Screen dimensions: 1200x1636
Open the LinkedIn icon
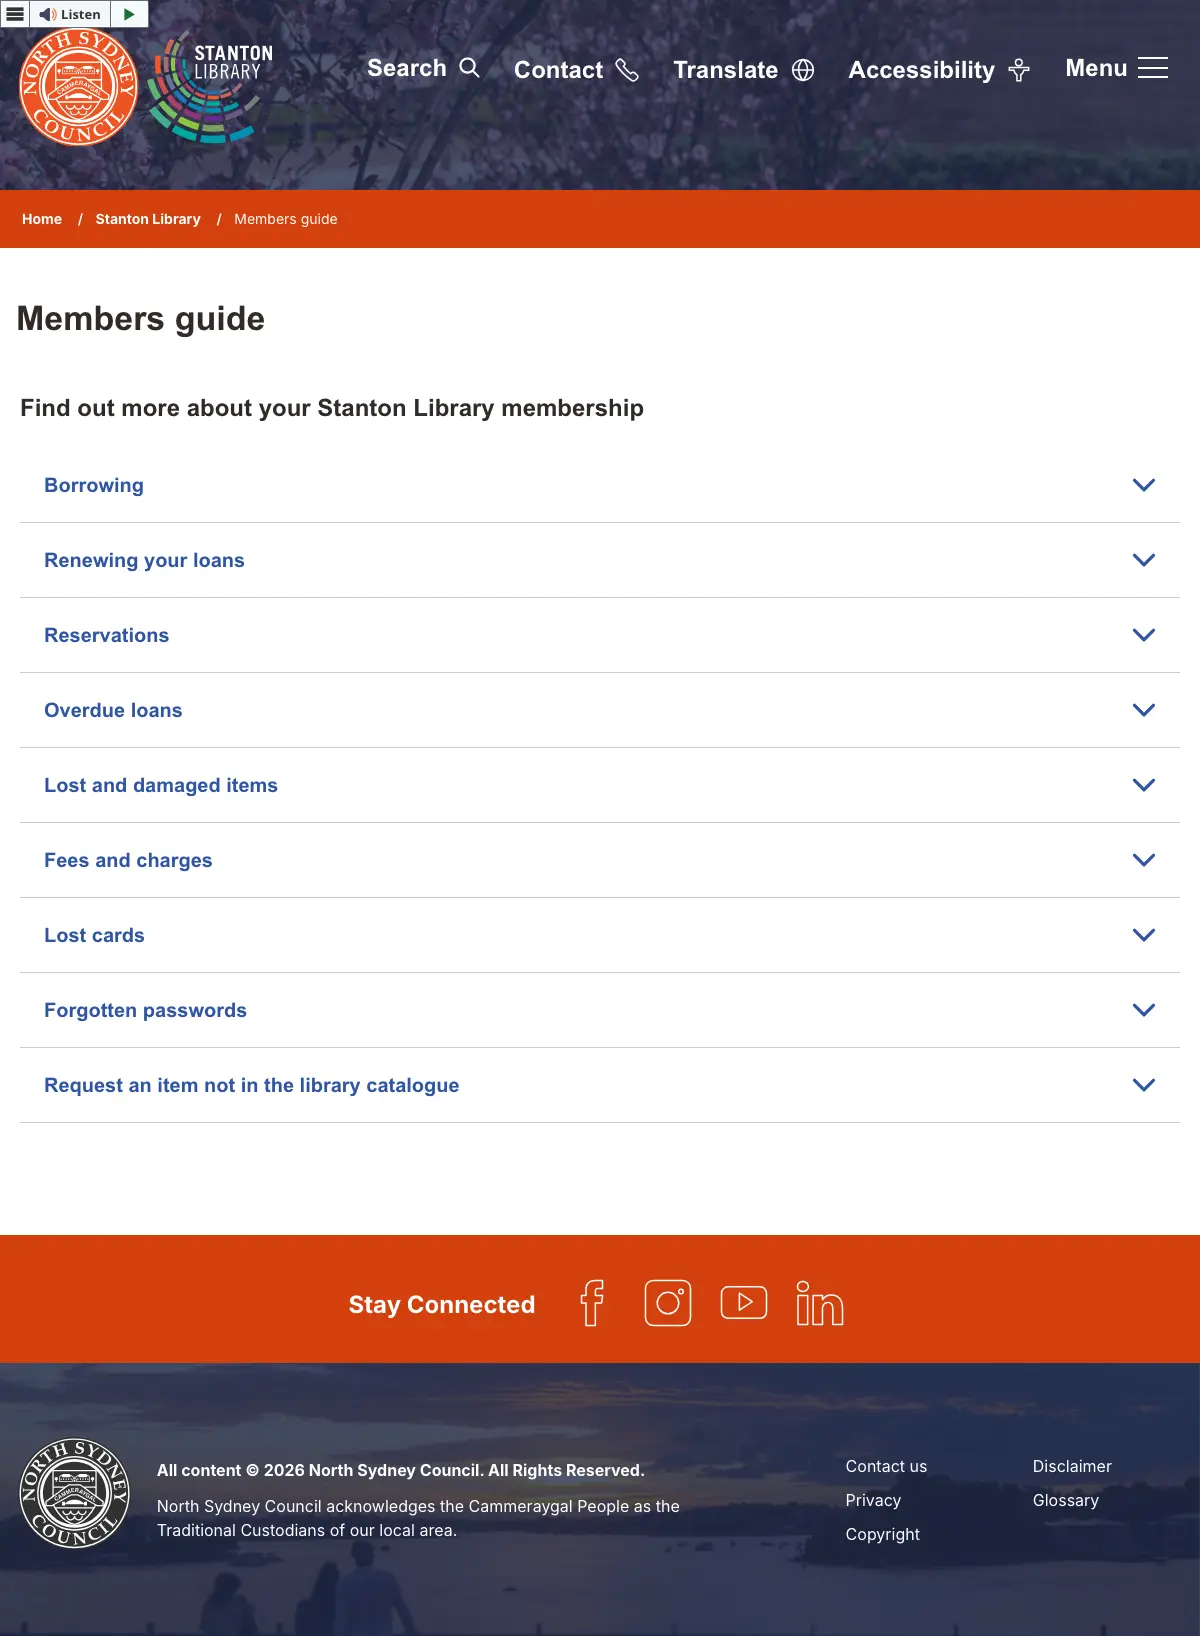coord(820,1303)
